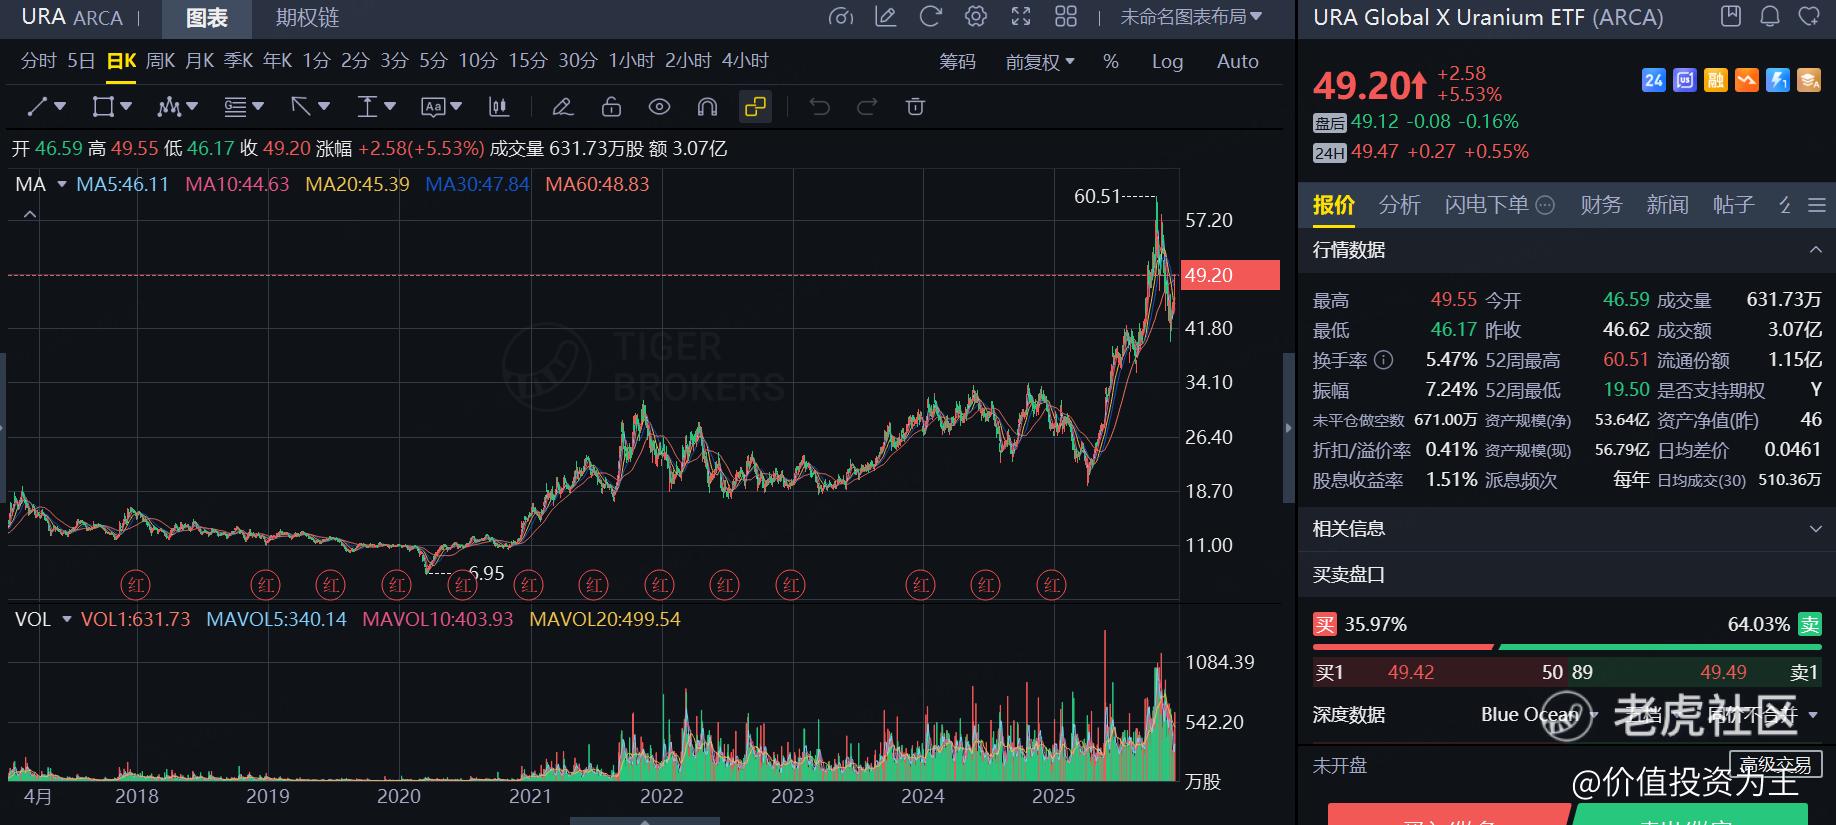Switch to the 图表 tab
Image resolution: width=1836 pixels, height=825 pixels.
[207, 18]
